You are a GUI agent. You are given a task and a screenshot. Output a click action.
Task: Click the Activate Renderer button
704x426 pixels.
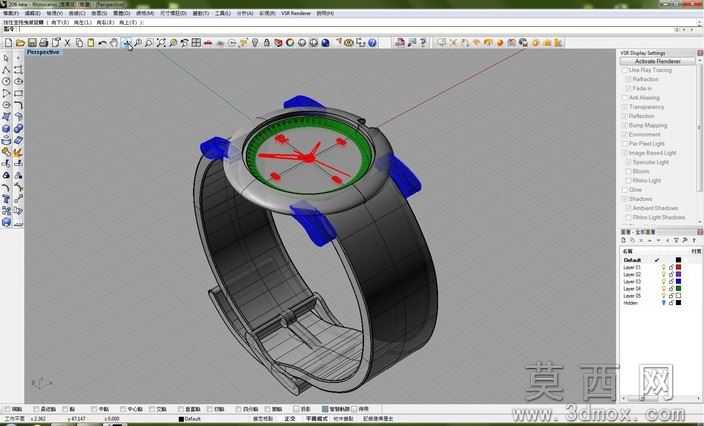[x=658, y=61]
